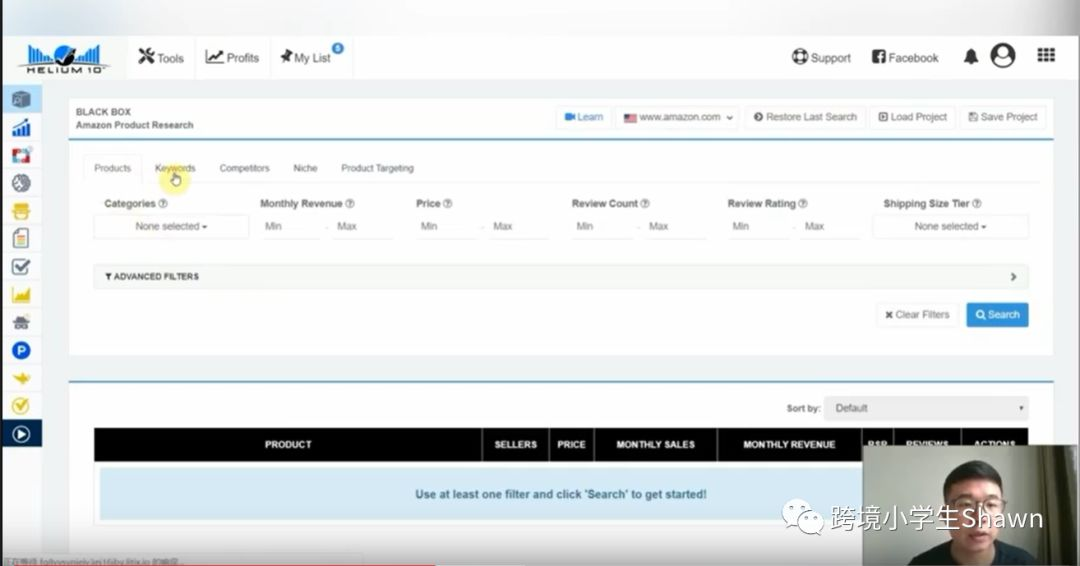Open the red and blue magnet sidebar tool
Image resolution: width=1080 pixels, height=566 pixels.
pos(21,155)
